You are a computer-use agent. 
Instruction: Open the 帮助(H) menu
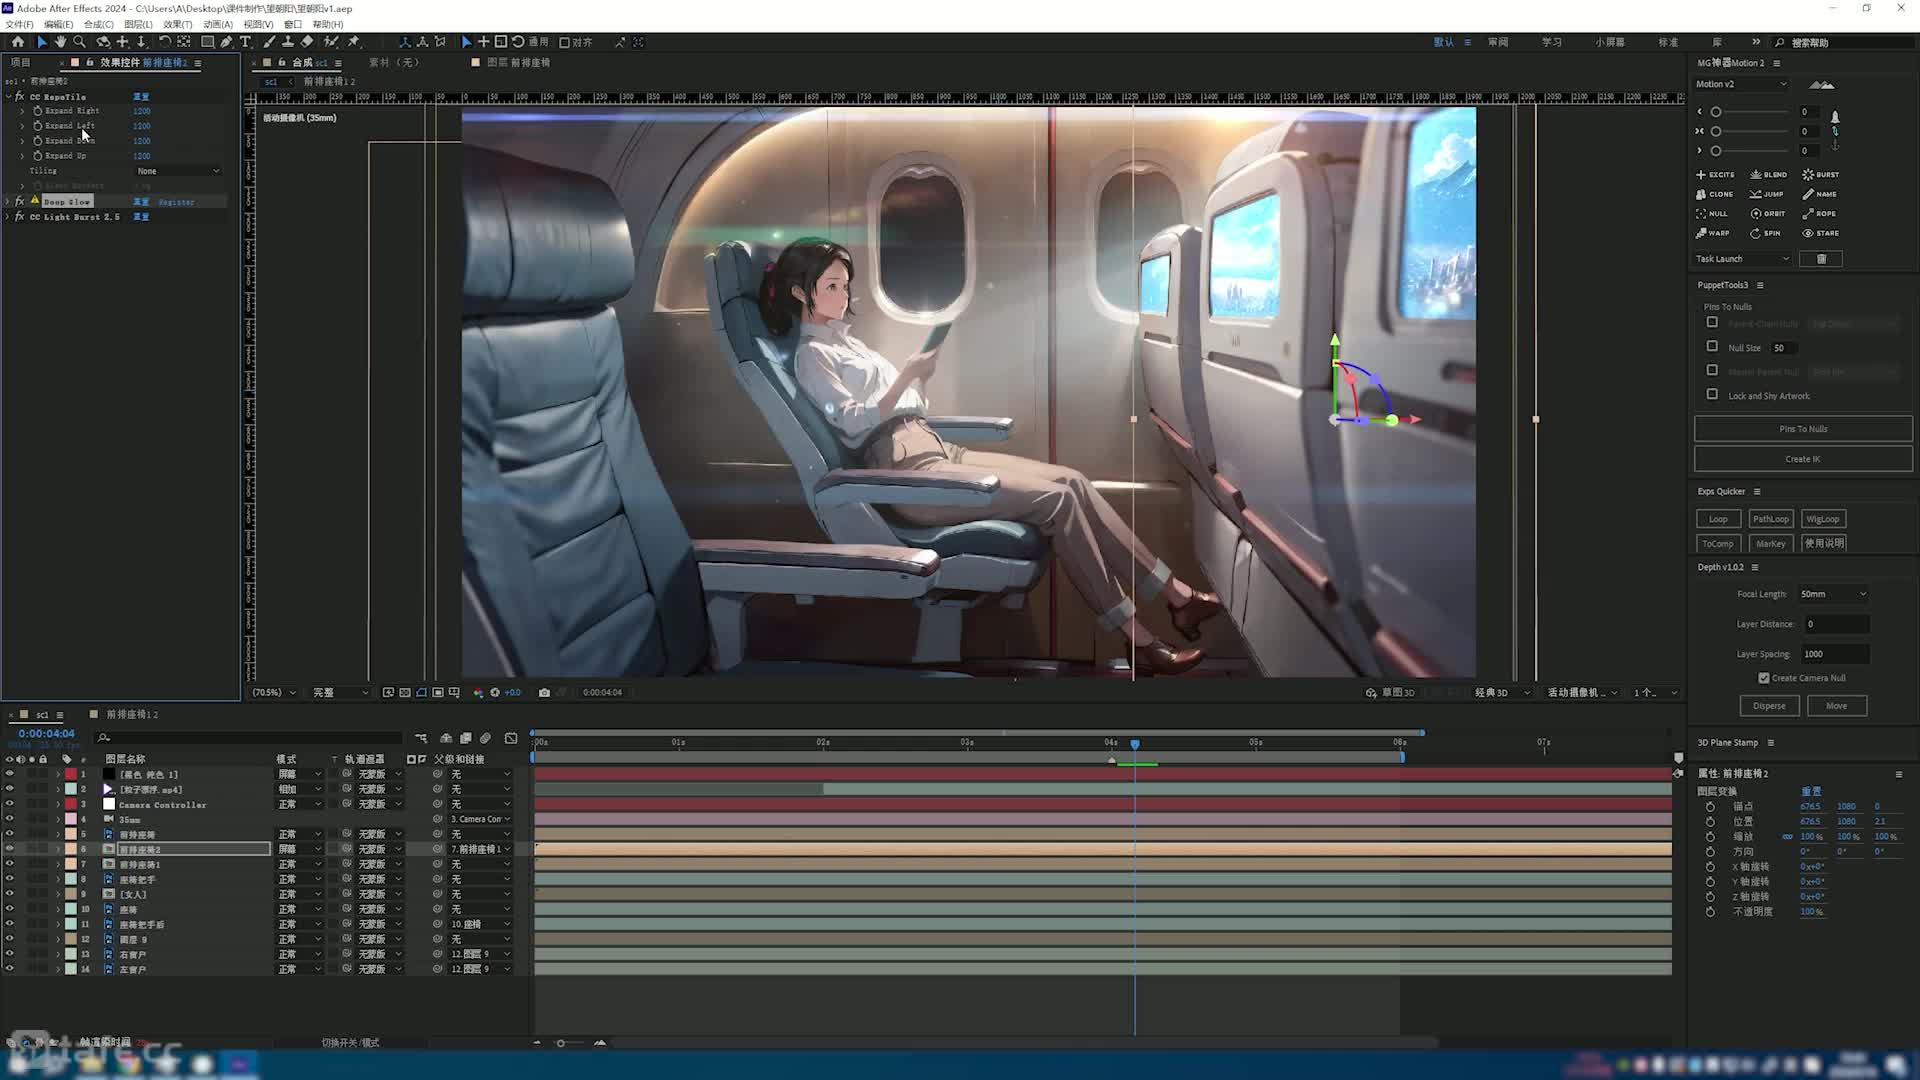click(327, 24)
